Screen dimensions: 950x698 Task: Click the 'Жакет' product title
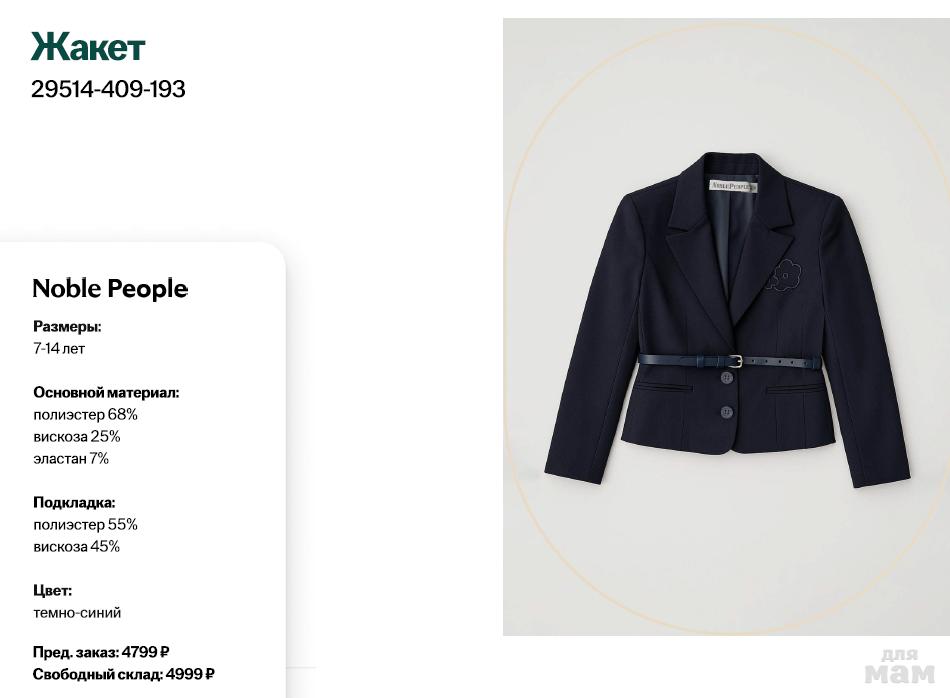(x=88, y=47)
